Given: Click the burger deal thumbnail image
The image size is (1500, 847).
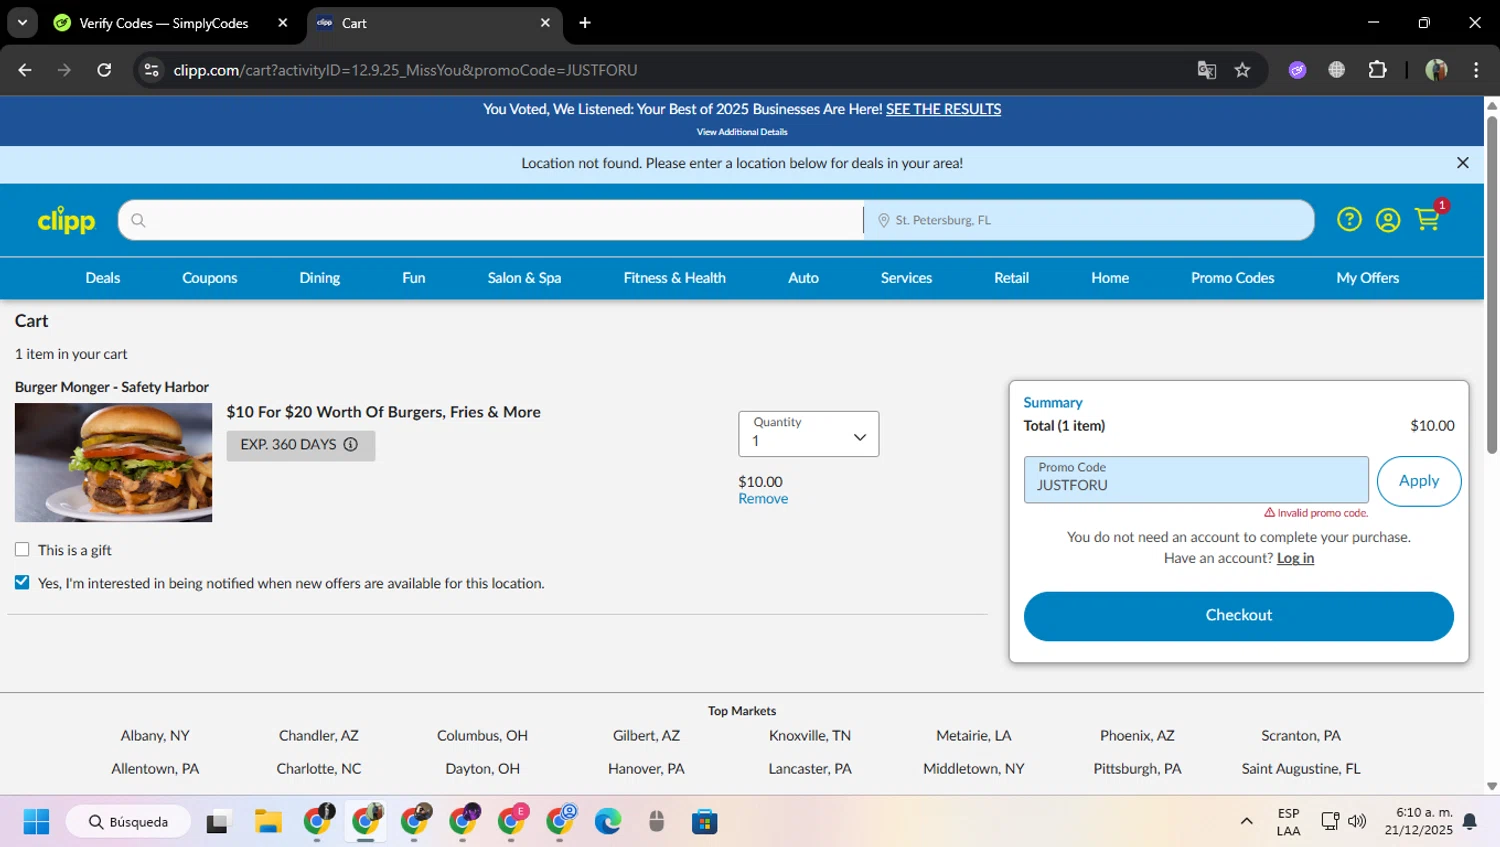Looking at the screenshot, I should 113,462.
